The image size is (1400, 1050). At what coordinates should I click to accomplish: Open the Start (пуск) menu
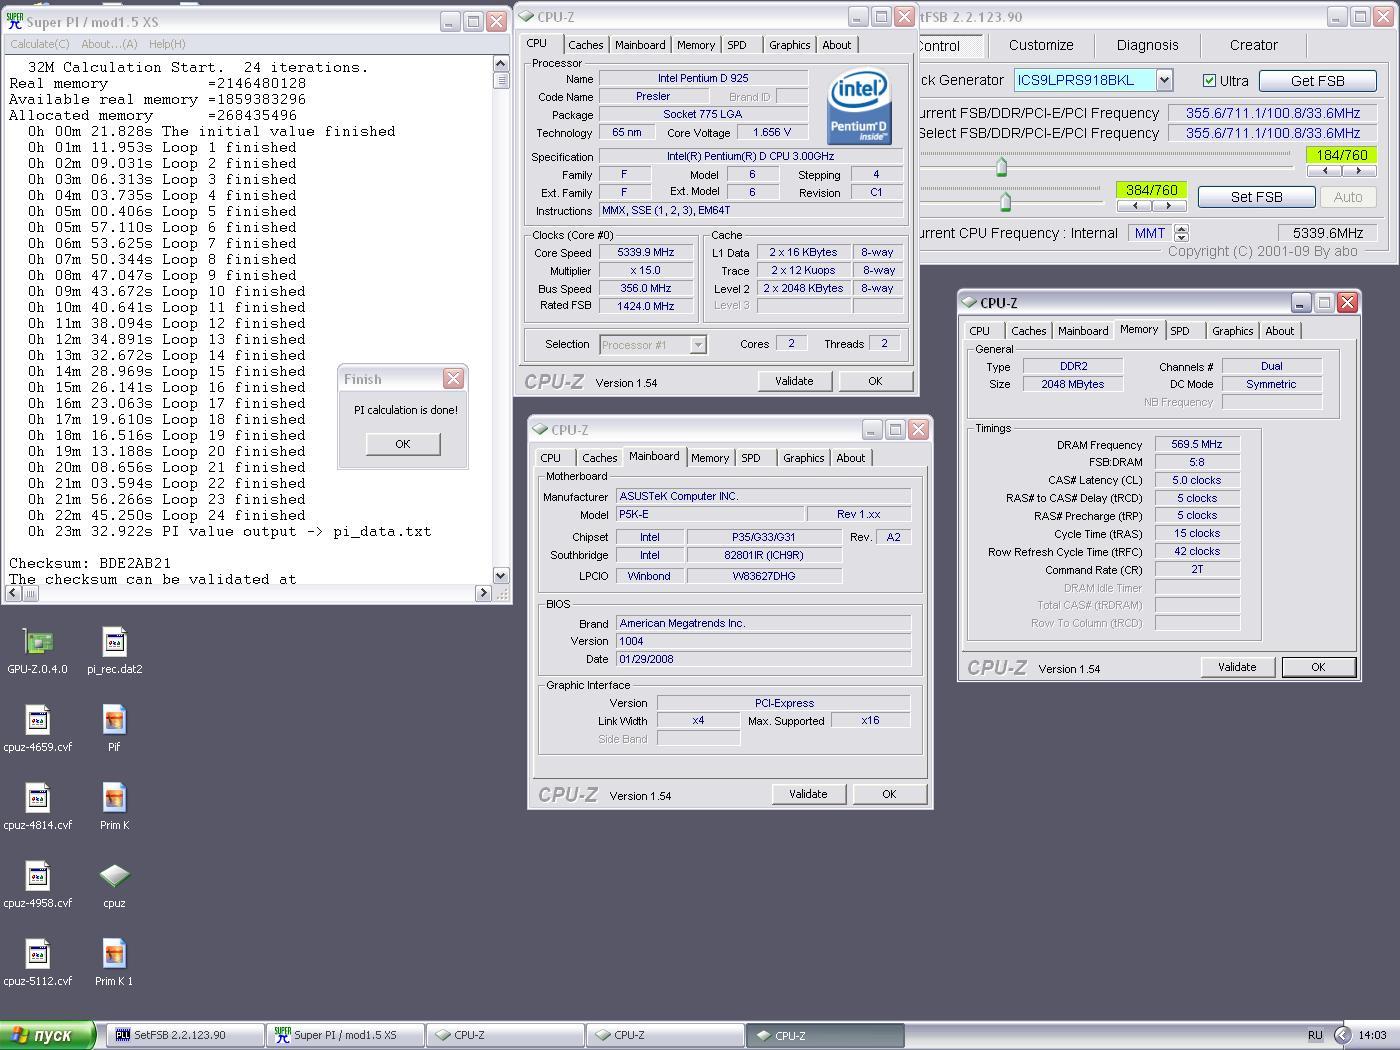(x=48, y=1035)
